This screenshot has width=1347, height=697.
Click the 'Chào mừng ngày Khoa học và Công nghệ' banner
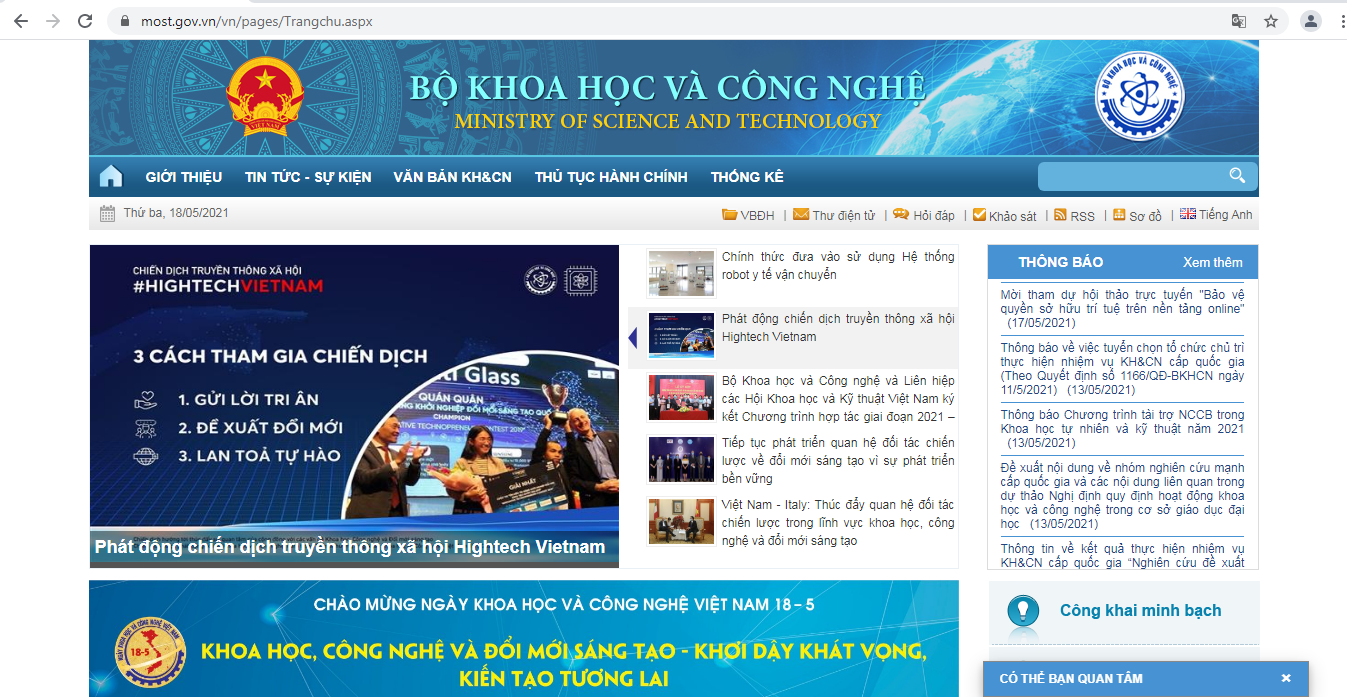[x=524, y=639]
